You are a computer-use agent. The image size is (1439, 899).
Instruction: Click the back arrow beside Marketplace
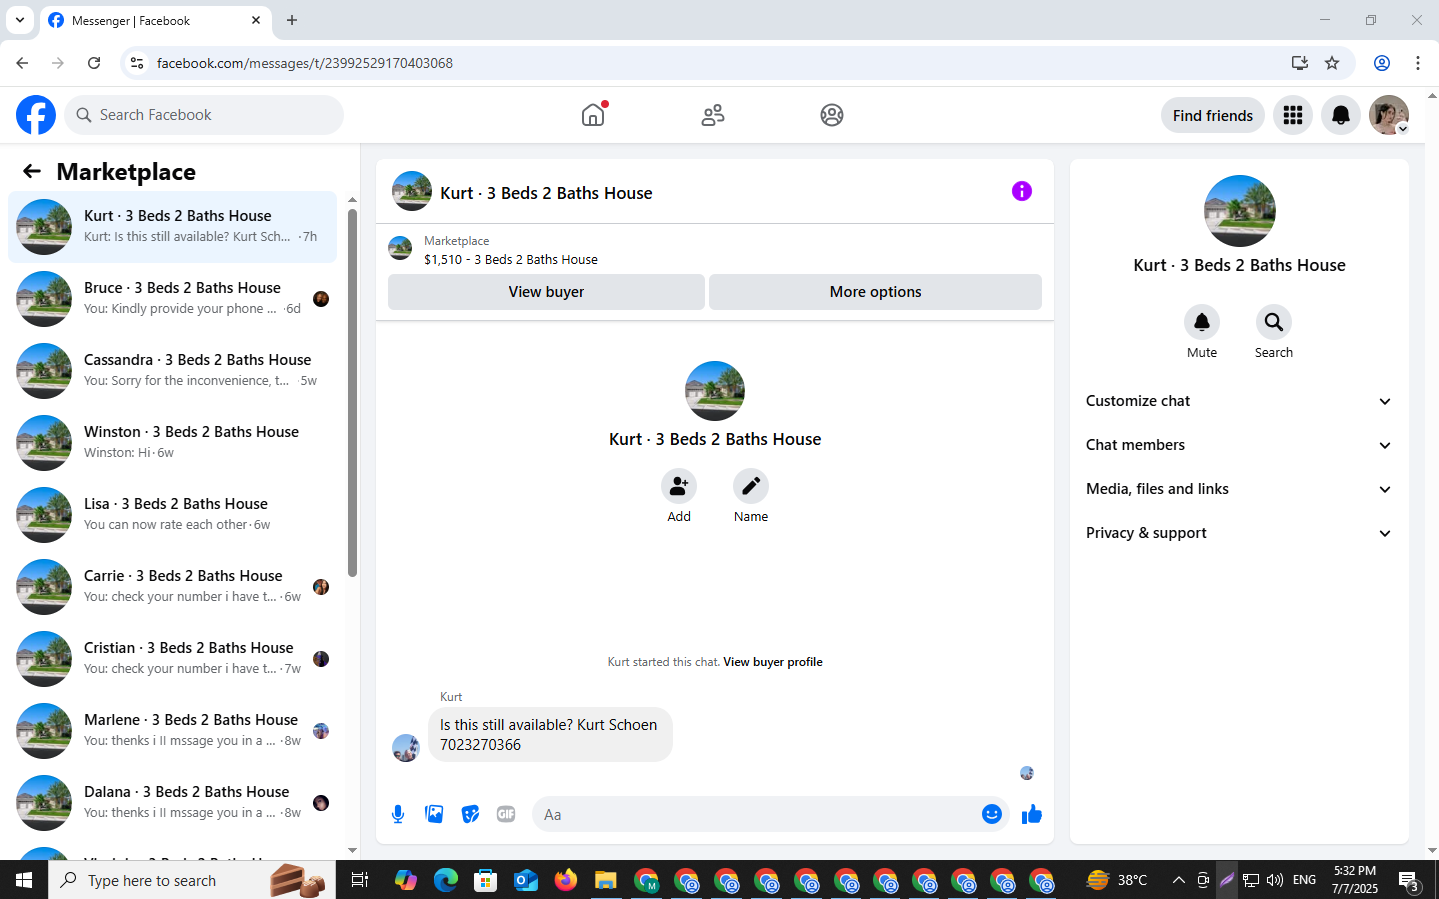click(32, 171)
